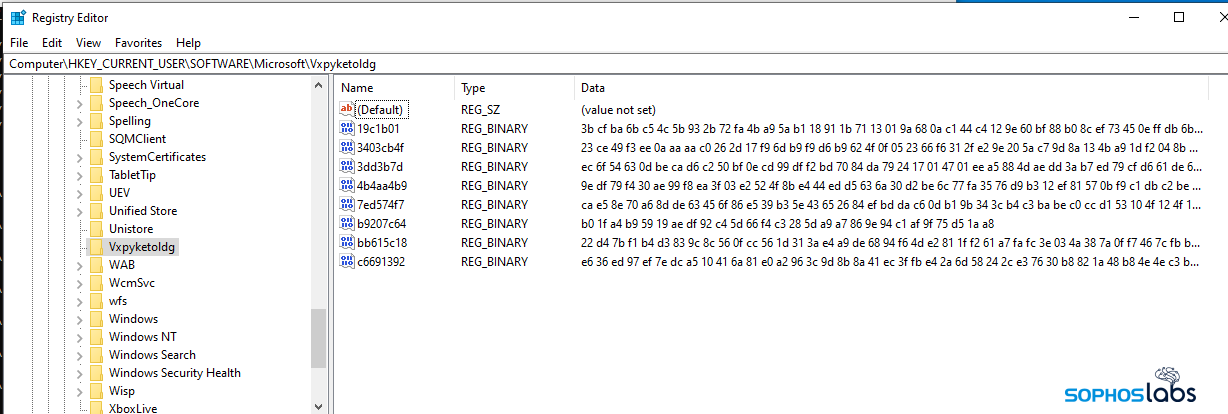Select the Vxpyketoldg folder icon
Viewport: 1228px width, 414px height.
(96, 247)
